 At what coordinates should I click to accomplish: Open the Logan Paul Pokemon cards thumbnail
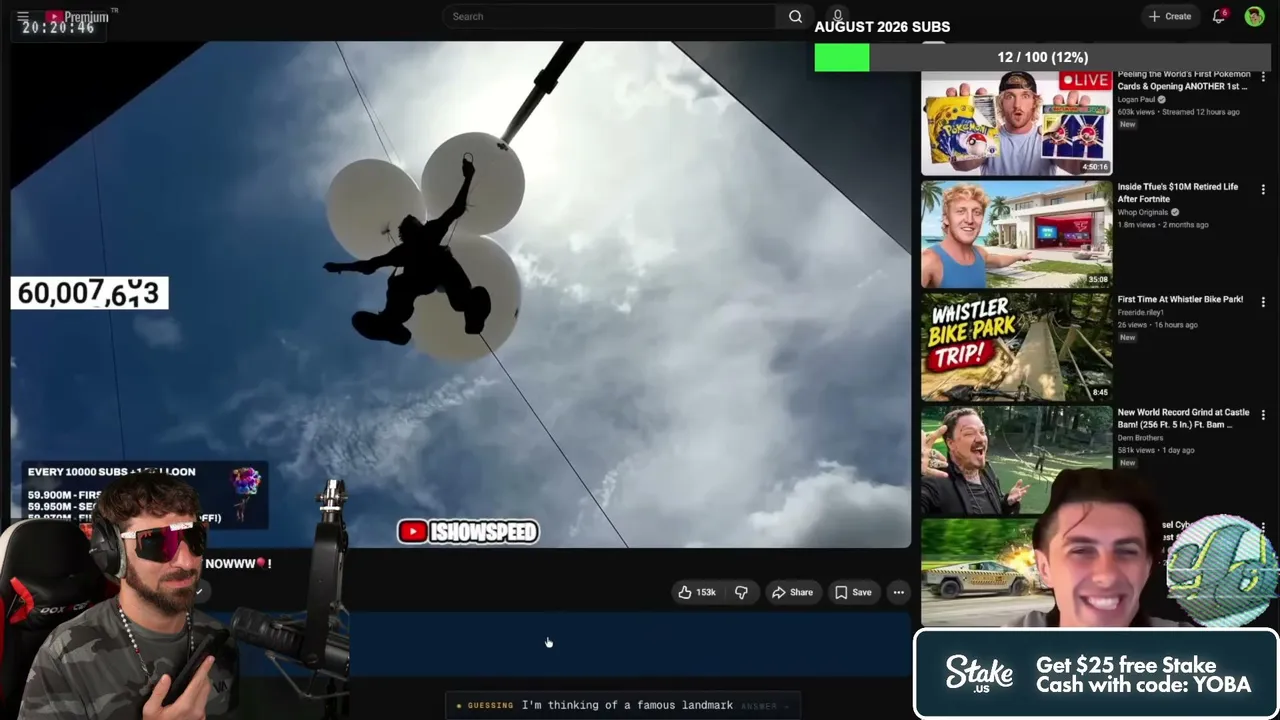point(1016,123)
